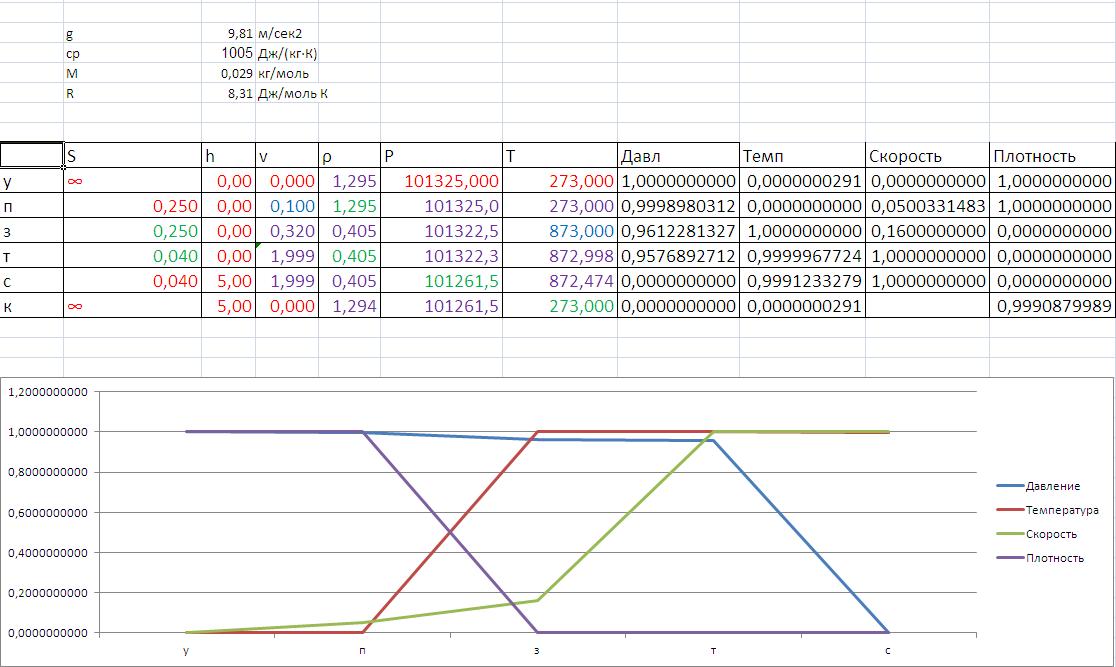Click the blue velocity value 0,100

[x=286, y=206]
